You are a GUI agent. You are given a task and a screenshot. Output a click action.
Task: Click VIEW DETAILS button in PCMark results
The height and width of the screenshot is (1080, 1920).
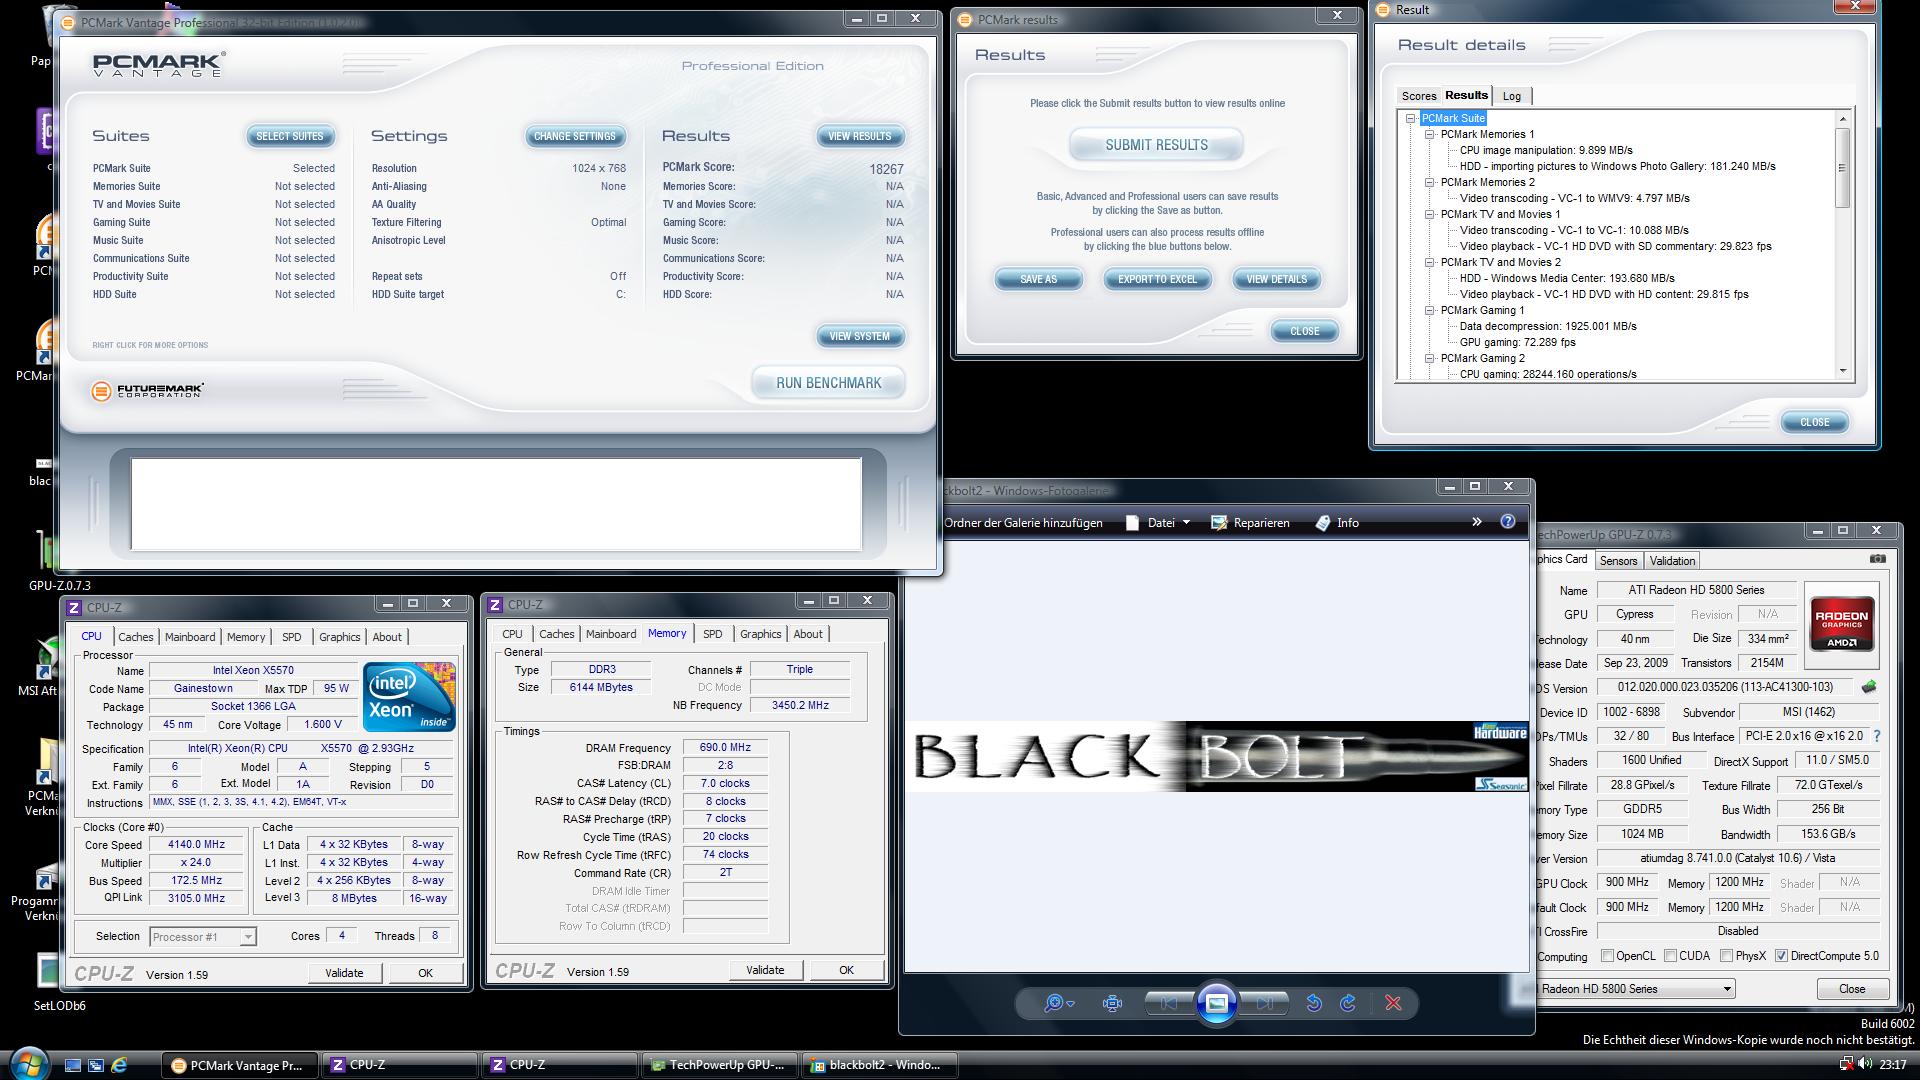click(1276, 279)
